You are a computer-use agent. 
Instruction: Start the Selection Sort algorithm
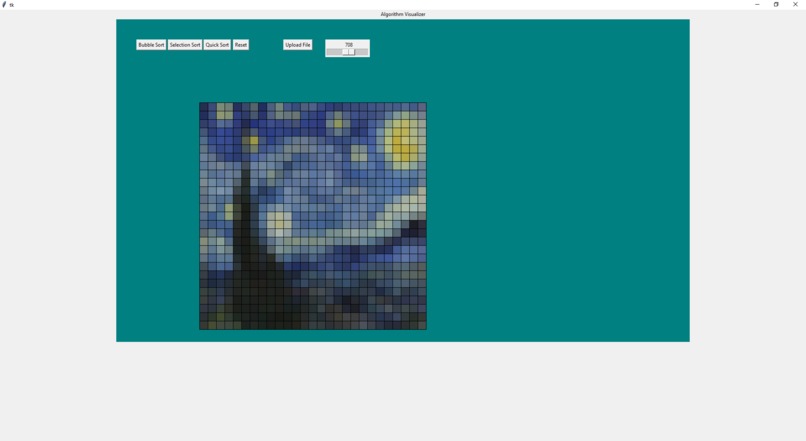[x=185, y=45]
